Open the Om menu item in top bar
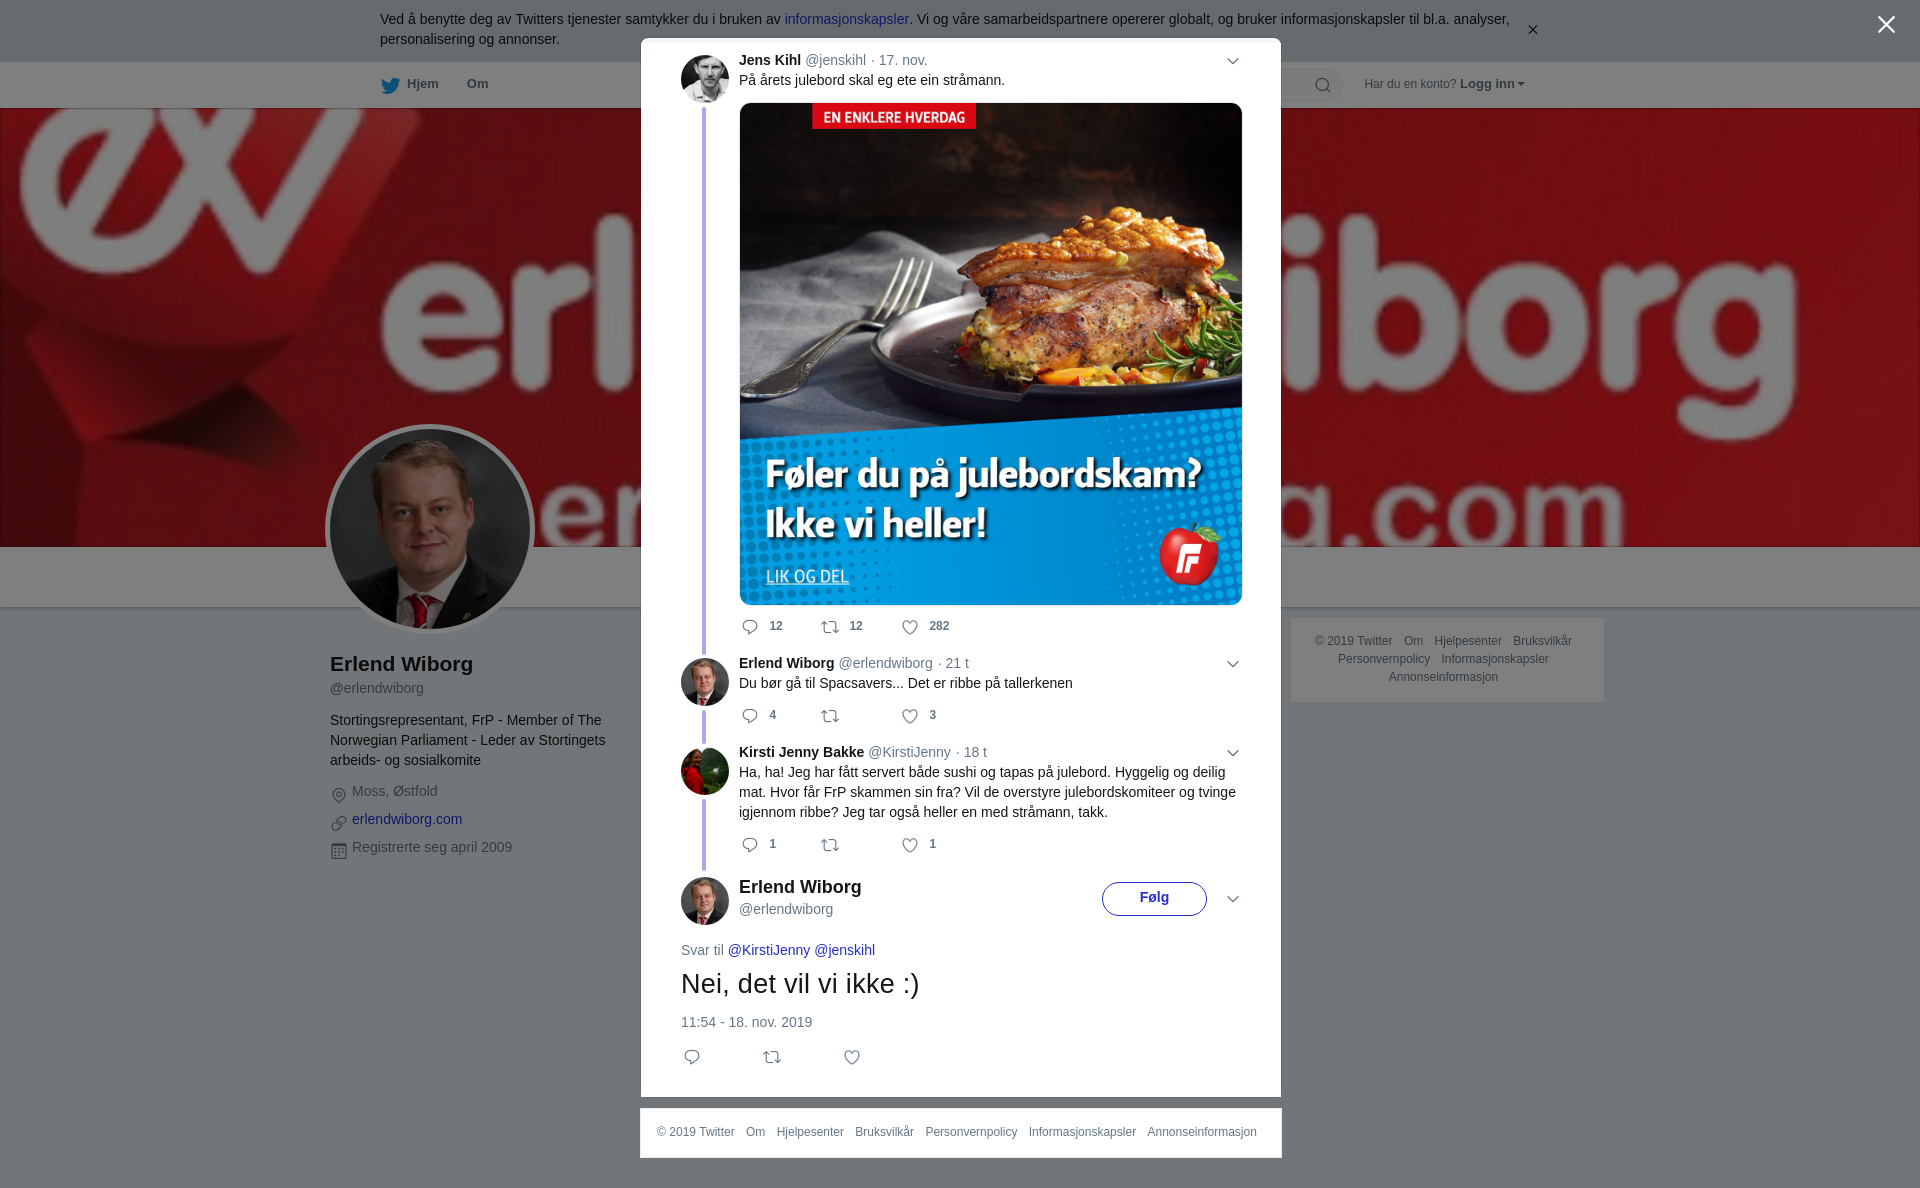The image size is (1920, 1188). point(477,84)
